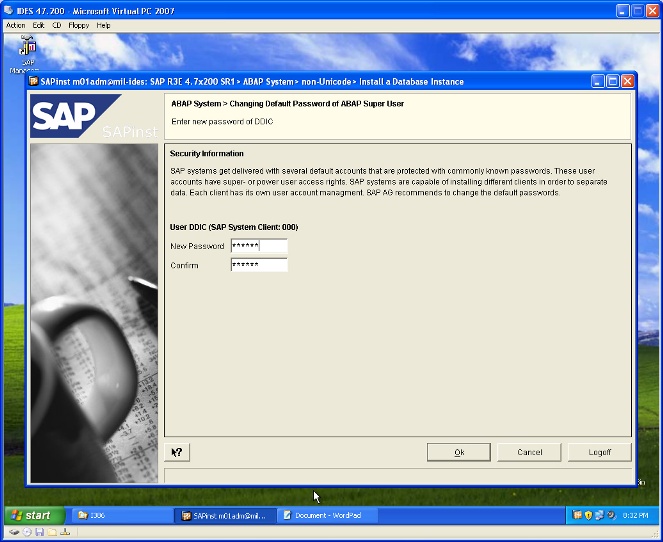This screenshot has width=663, height=542.
Task: Click the Logoff button
Action: point(599,452)
